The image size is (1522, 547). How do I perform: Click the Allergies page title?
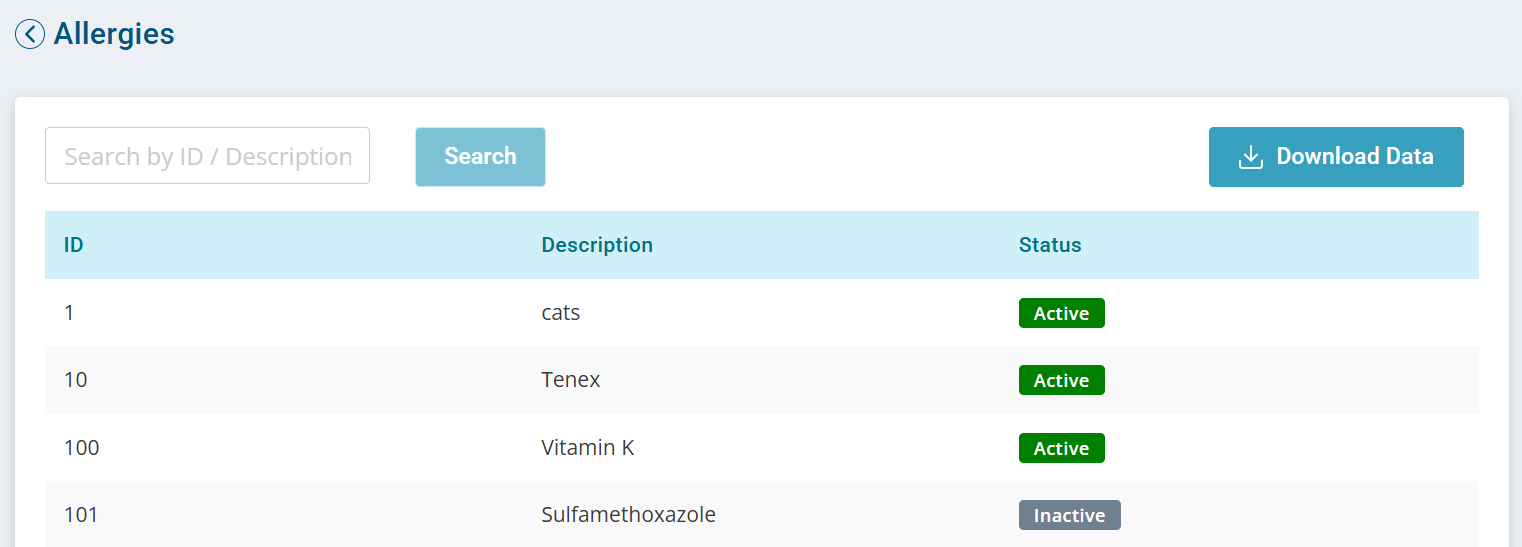[x=114, y=34]
